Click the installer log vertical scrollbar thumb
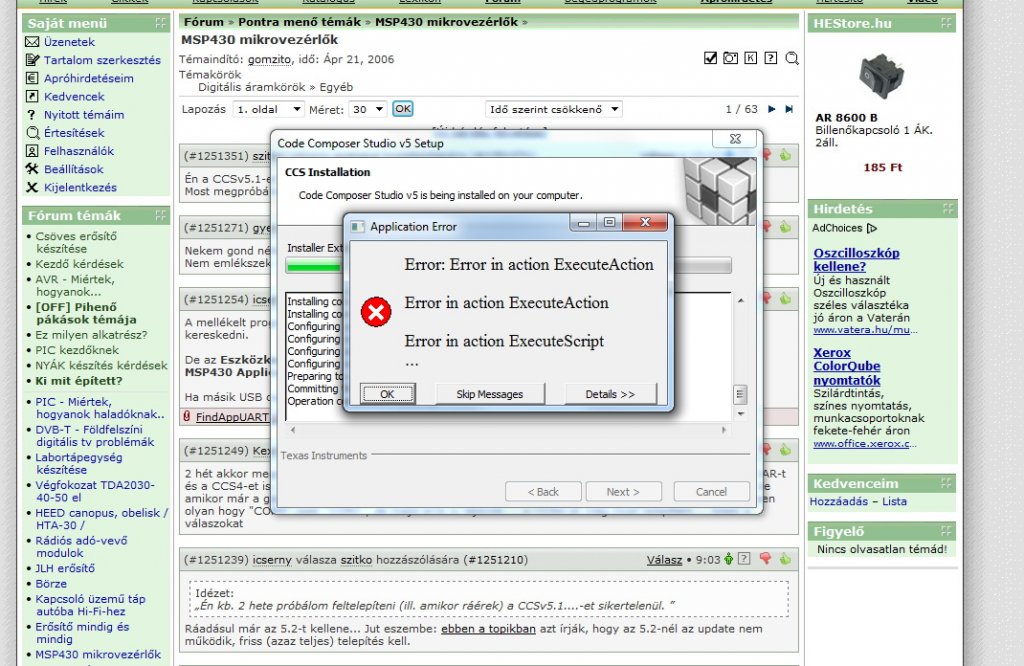This screenshot has height=666, width=1024. (x=740, y=394)
